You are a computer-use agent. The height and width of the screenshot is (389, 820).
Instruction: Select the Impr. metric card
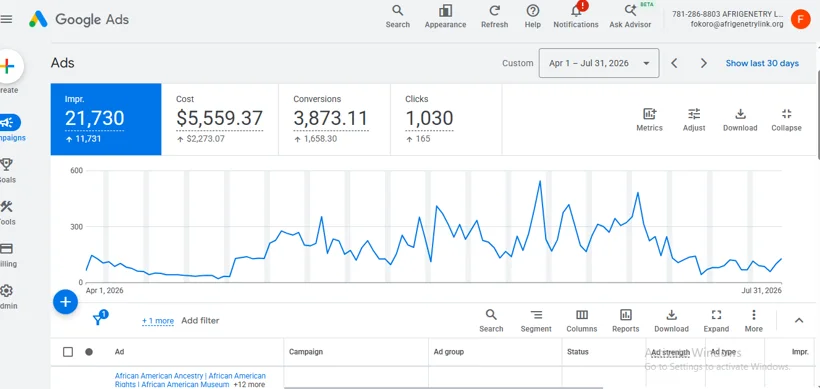(x=106, y=119)
